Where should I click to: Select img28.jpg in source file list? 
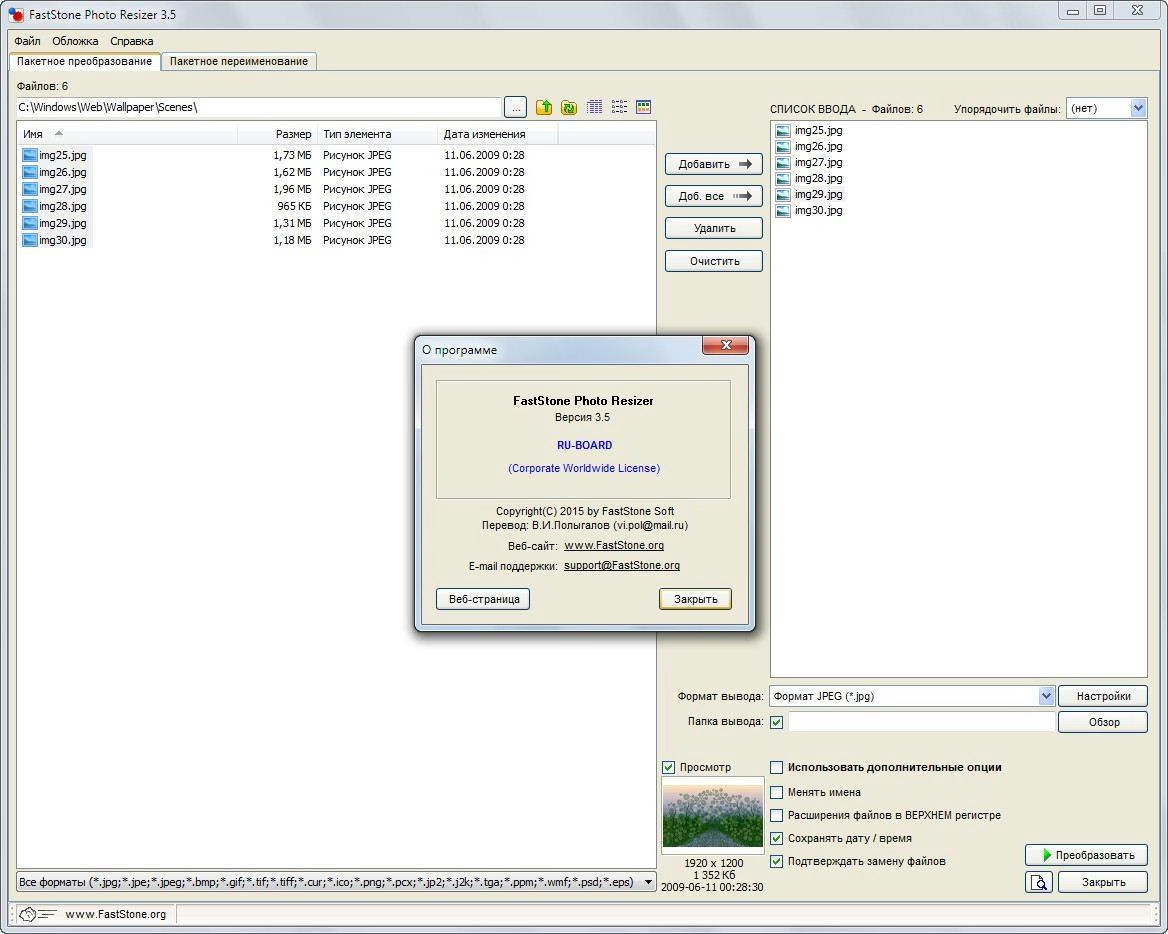point(63,206)
